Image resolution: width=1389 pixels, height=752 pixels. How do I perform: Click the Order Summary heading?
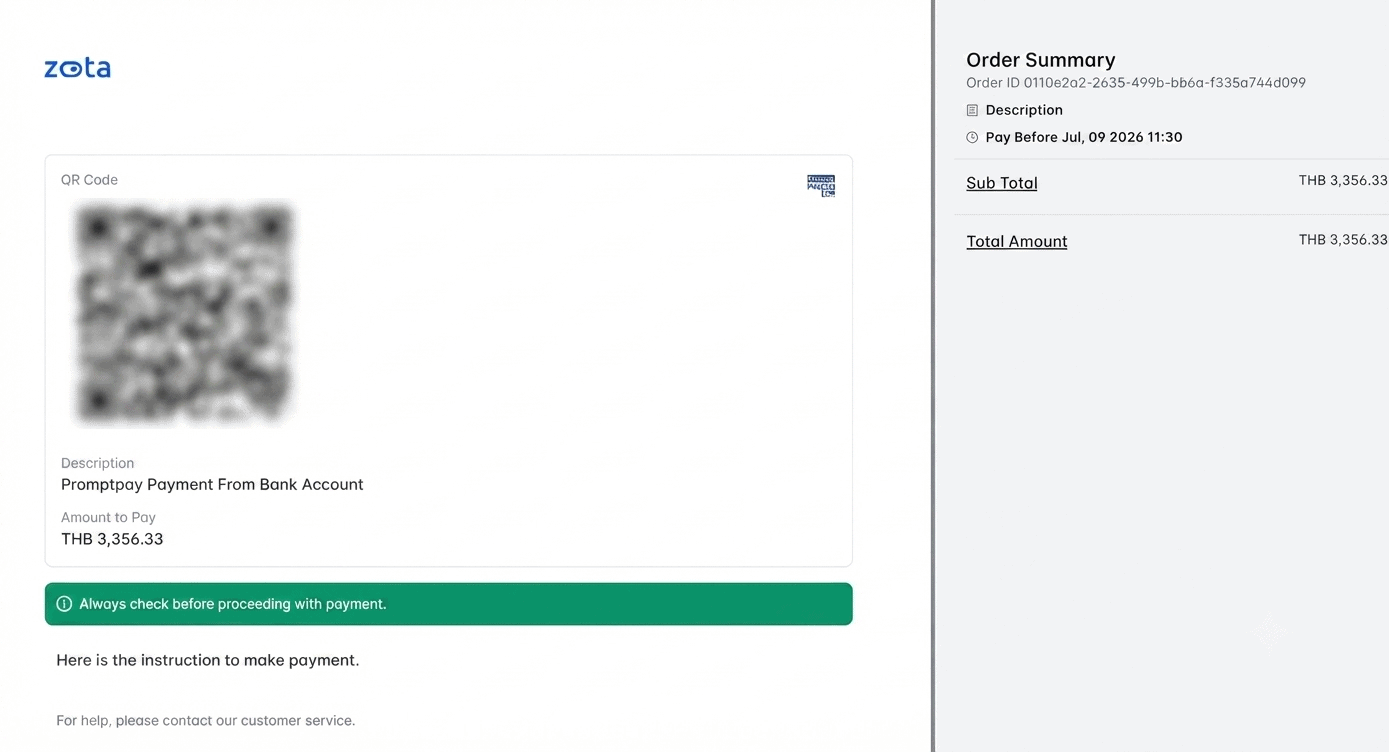point(1041,60)
